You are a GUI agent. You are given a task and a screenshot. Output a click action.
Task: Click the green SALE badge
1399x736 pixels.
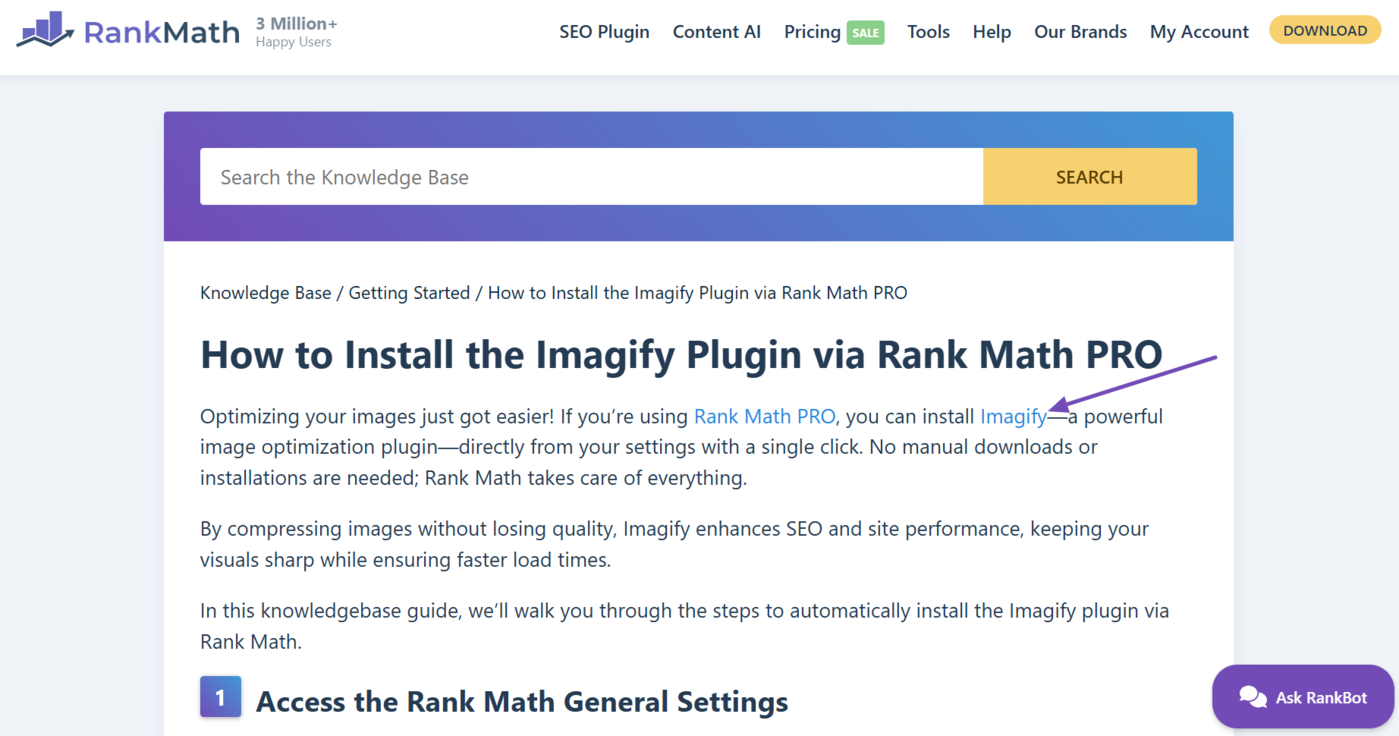coord(866,33)
